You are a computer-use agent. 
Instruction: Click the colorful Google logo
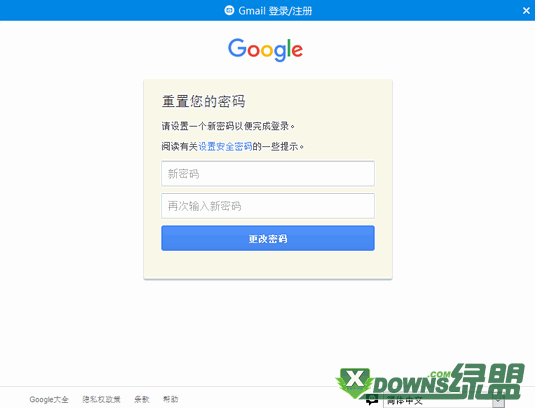point(265,50)
